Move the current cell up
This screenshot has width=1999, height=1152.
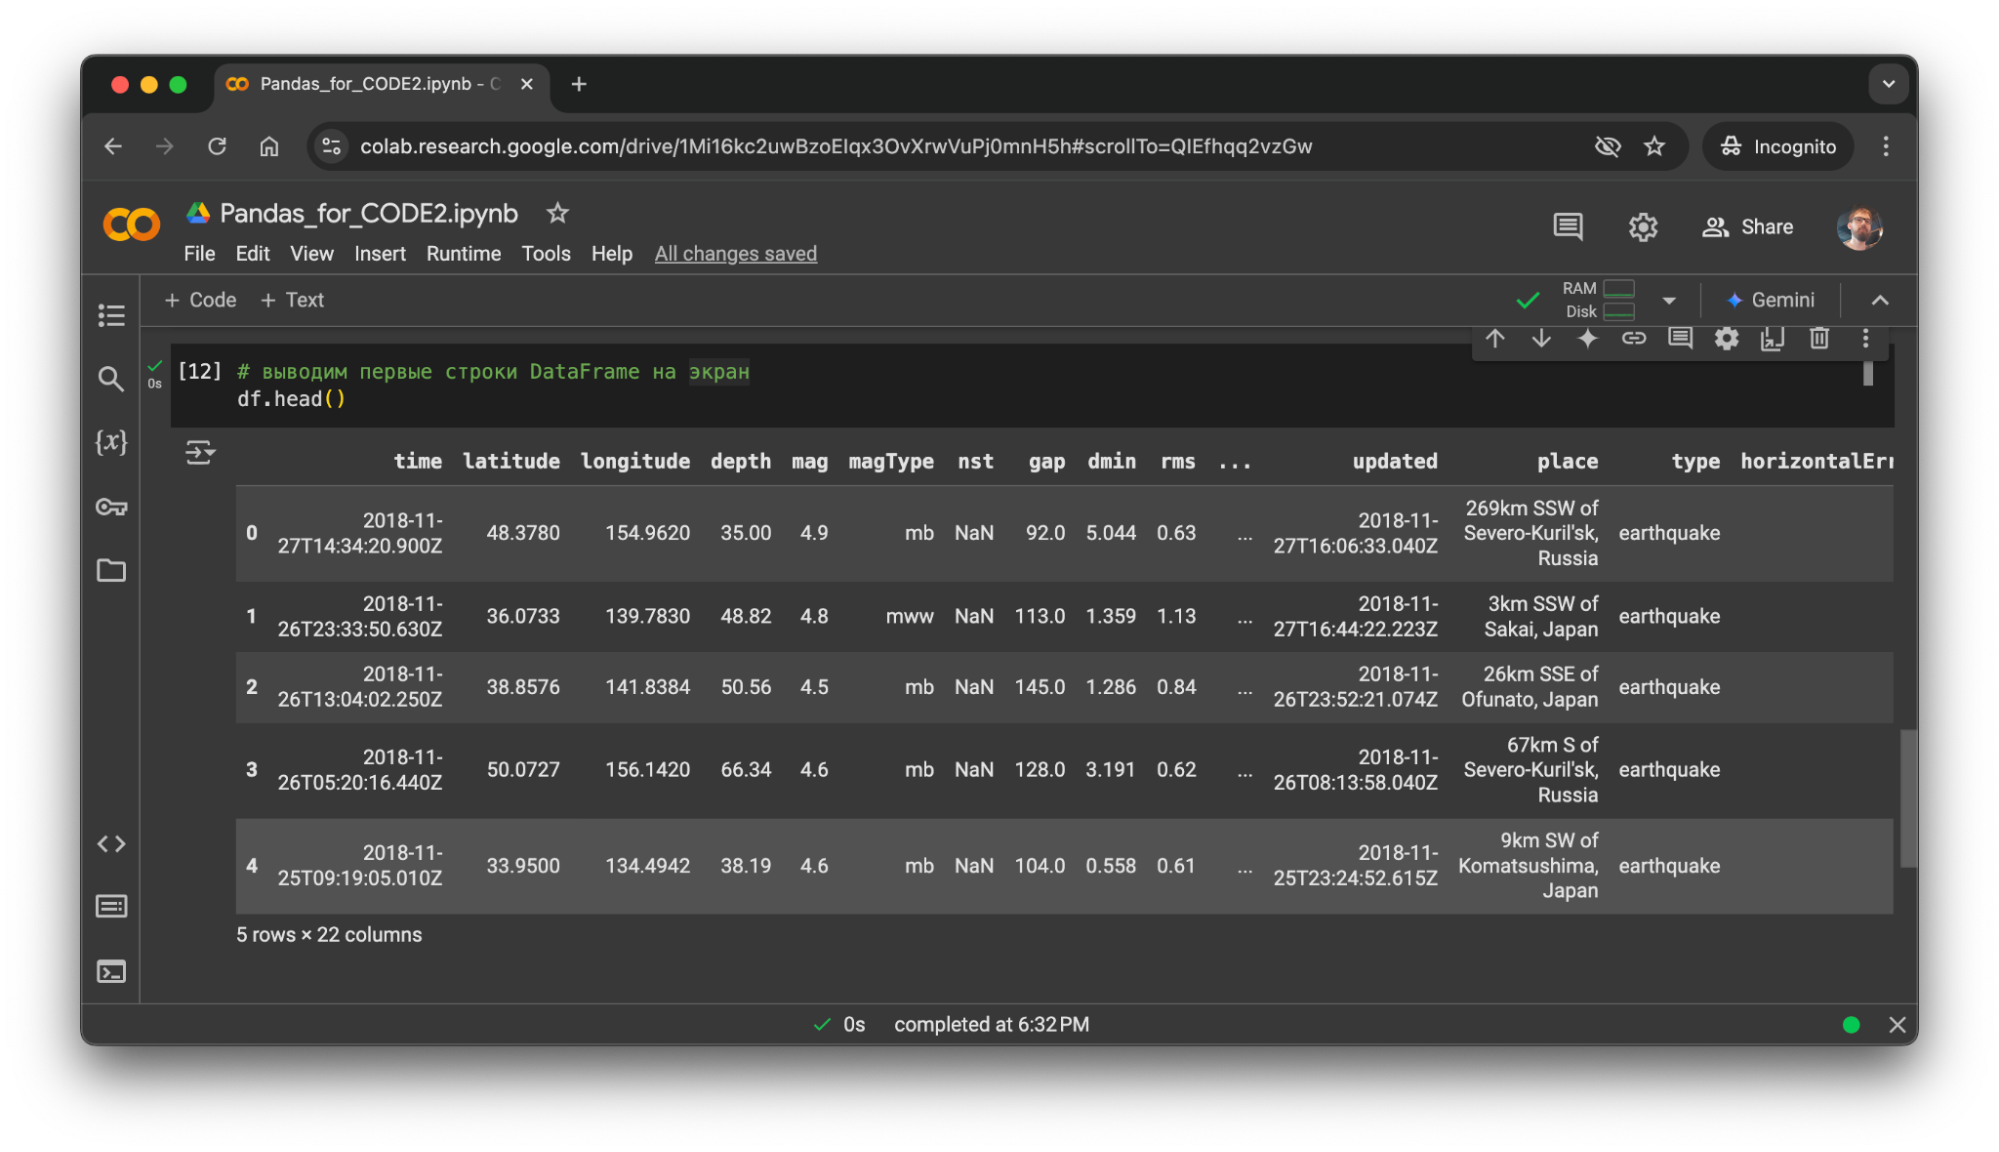(1495, 339)
